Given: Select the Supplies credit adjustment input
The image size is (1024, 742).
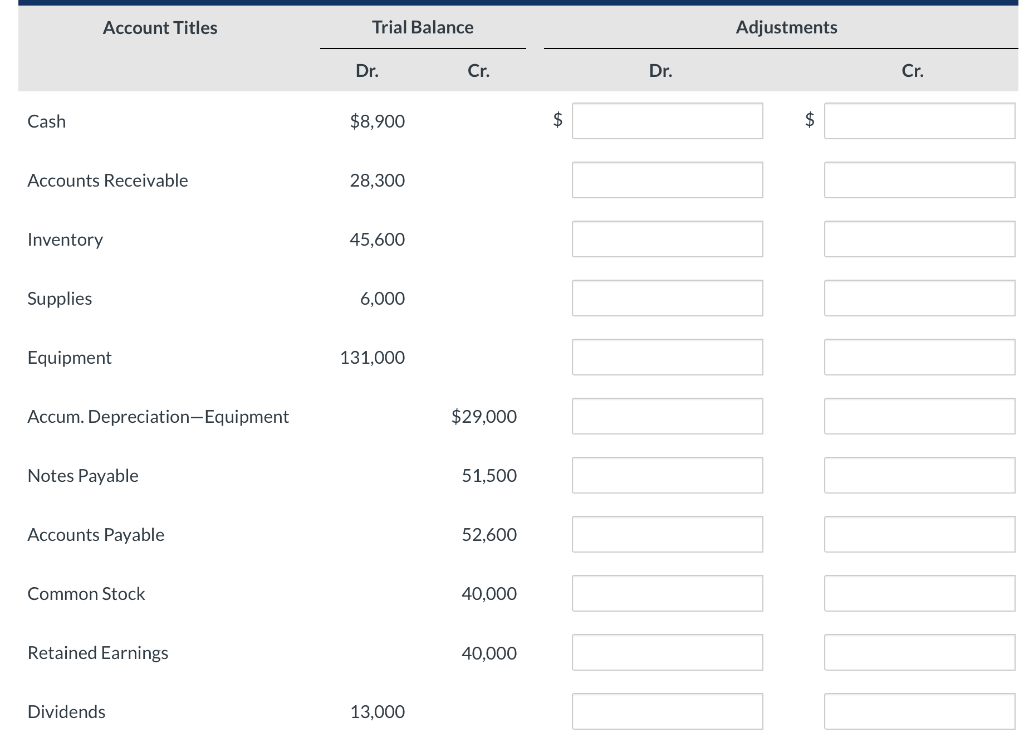Looking at the screenshot, I should point(919,297).
